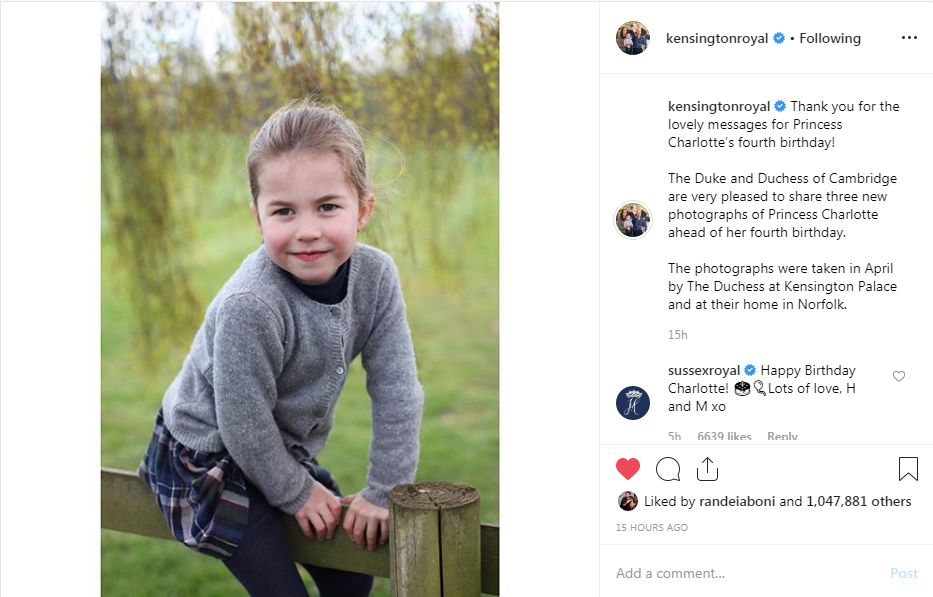Click the Princess Charlotte photo
This screenshot has width=933, height=597.
click(299, 298)
